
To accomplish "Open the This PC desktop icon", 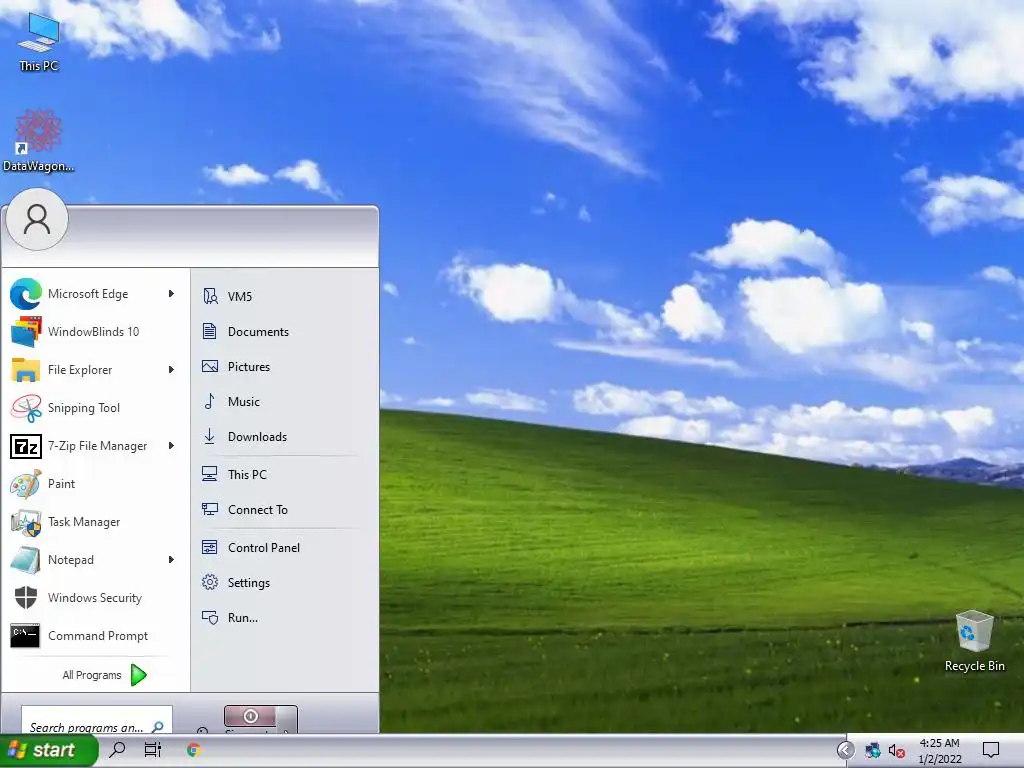I will (x=39, y=42).
